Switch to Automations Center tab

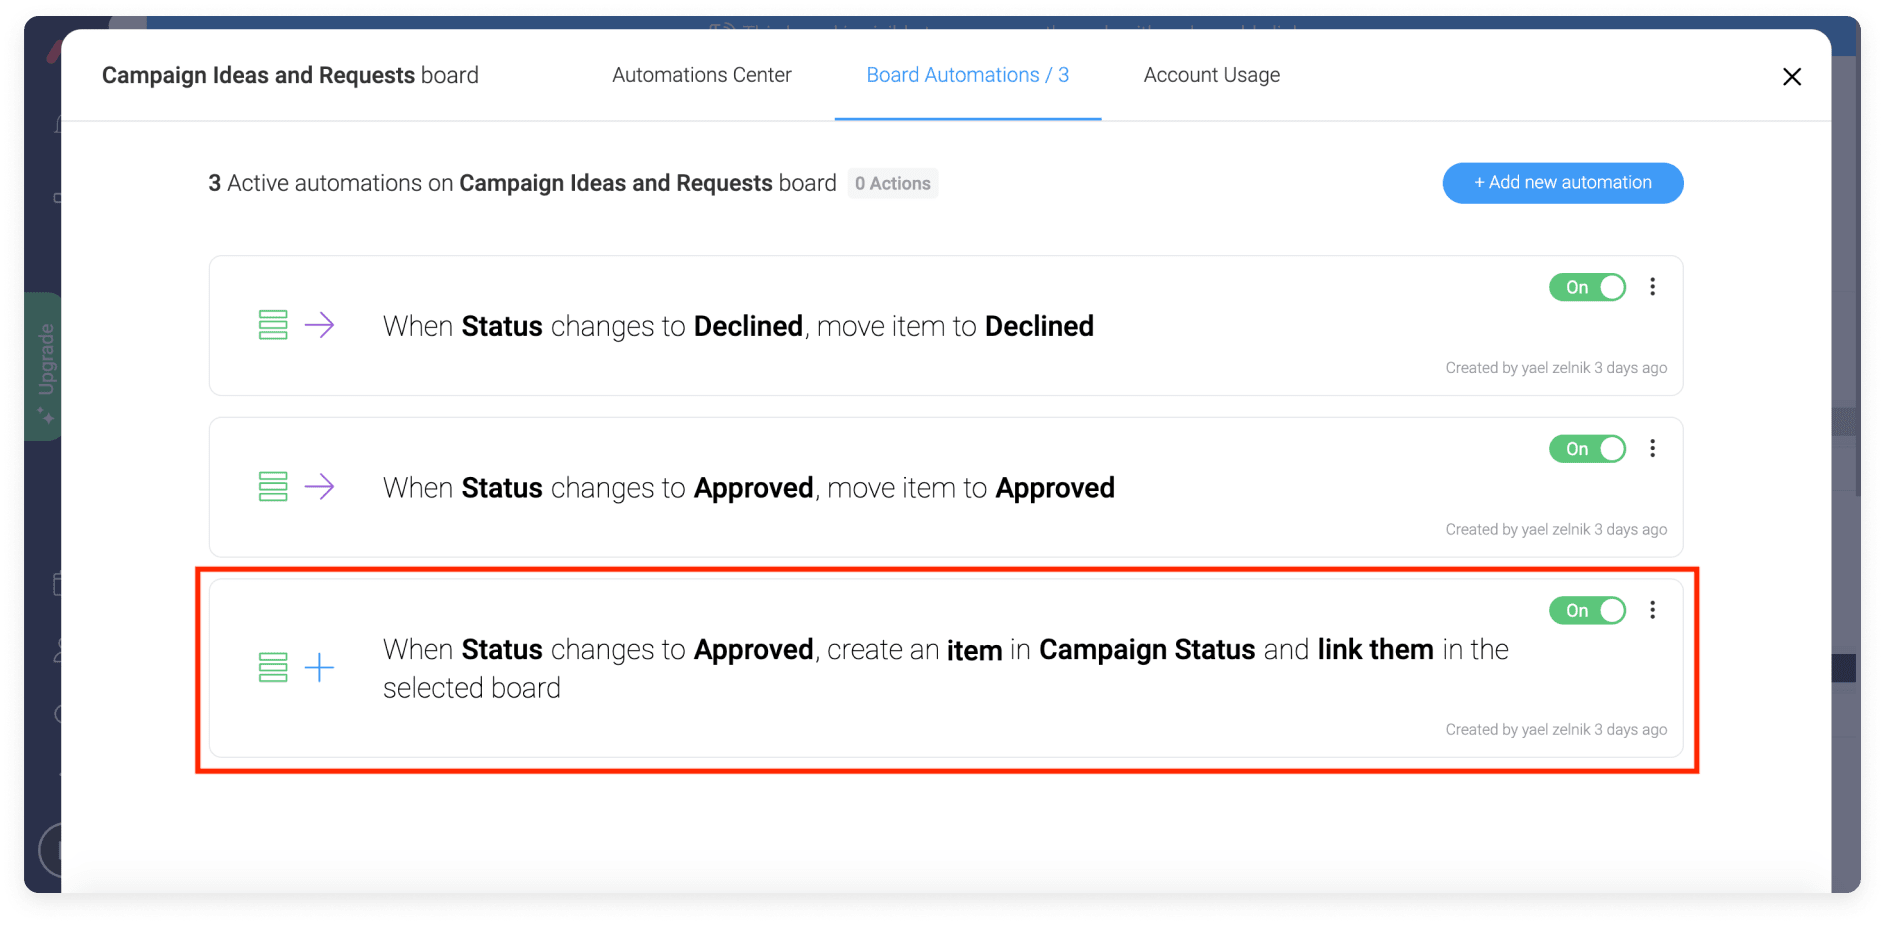pyautogui.click(x=701, y=75)
